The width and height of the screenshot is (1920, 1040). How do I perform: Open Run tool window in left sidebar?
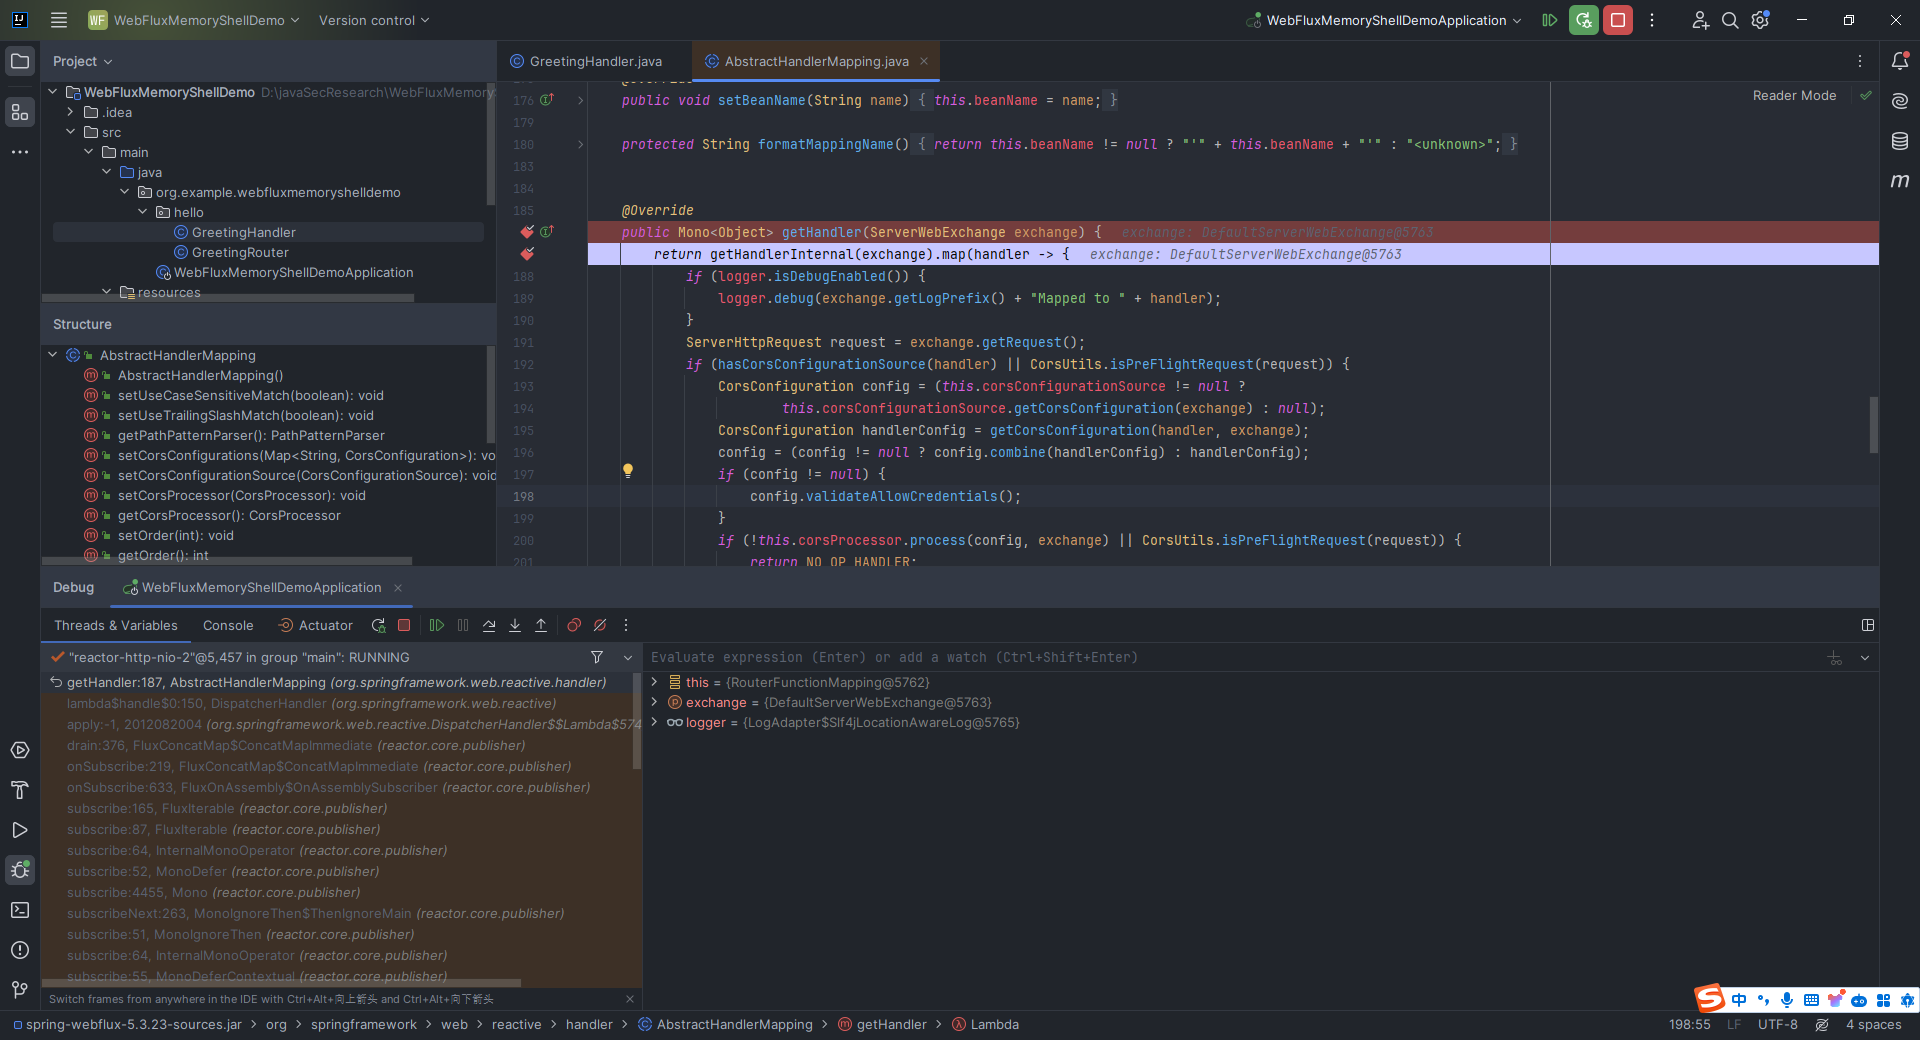20,831
